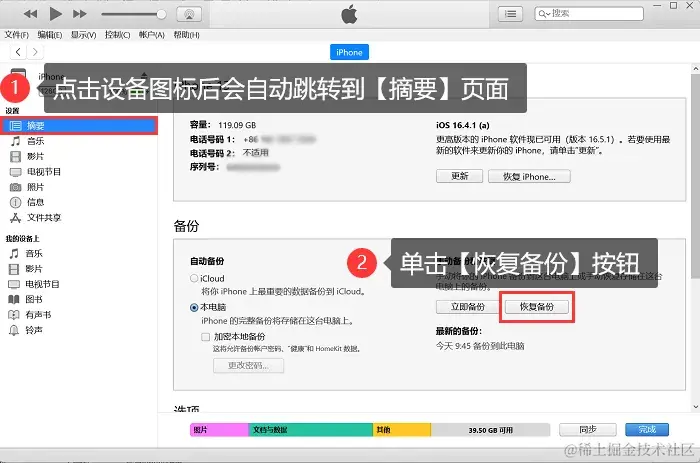Click the 其他 storage bar segment
The width and height of the screenshot is (700, 463).
click(402, 430)
